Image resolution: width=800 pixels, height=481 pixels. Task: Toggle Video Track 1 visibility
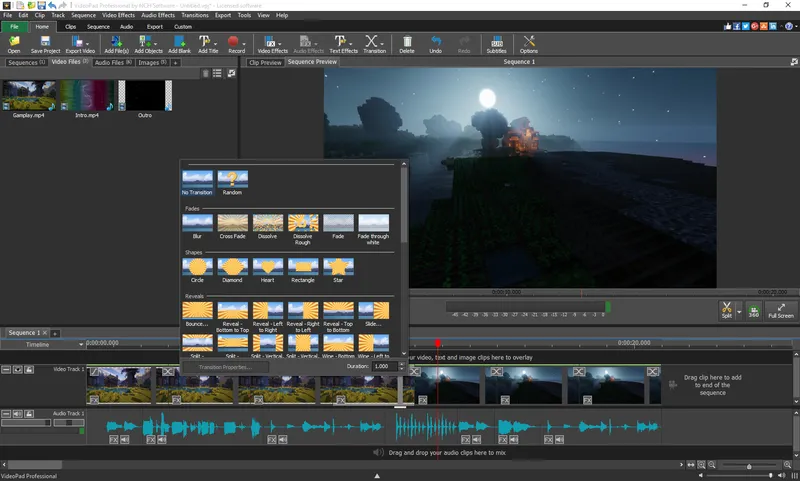(x=19, y=370)
